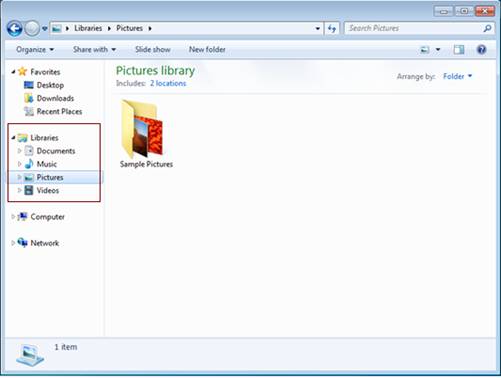Go back with the Back arrow button
The width and height of the screenshot is (501, 378).
click(x=15, y=29)
